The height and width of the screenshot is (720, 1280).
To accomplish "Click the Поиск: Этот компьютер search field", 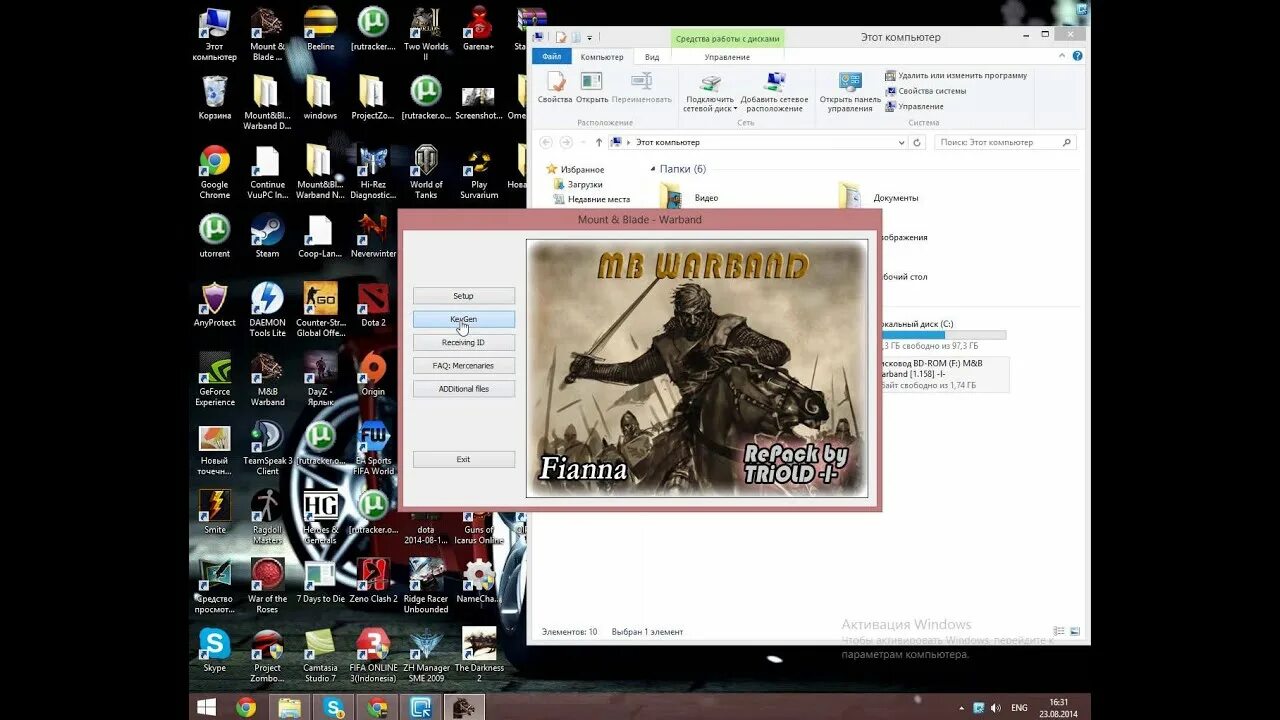I will [1006, 143].
